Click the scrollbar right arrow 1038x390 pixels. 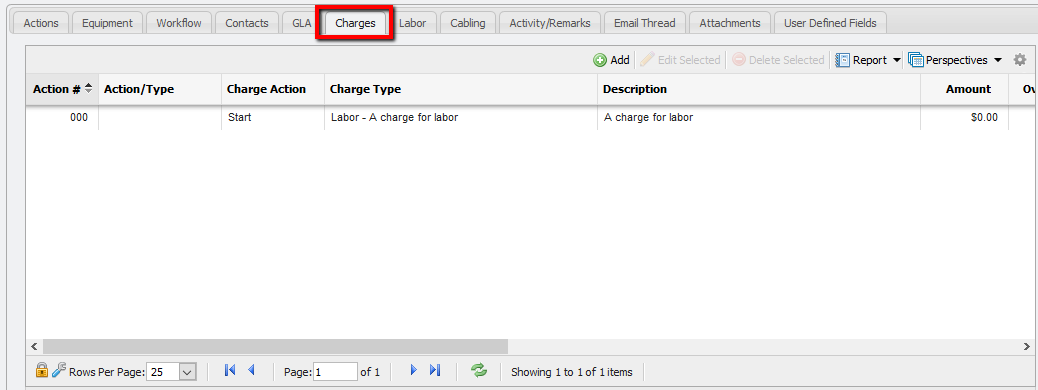pyautogui.click(x=1026, y=346)
